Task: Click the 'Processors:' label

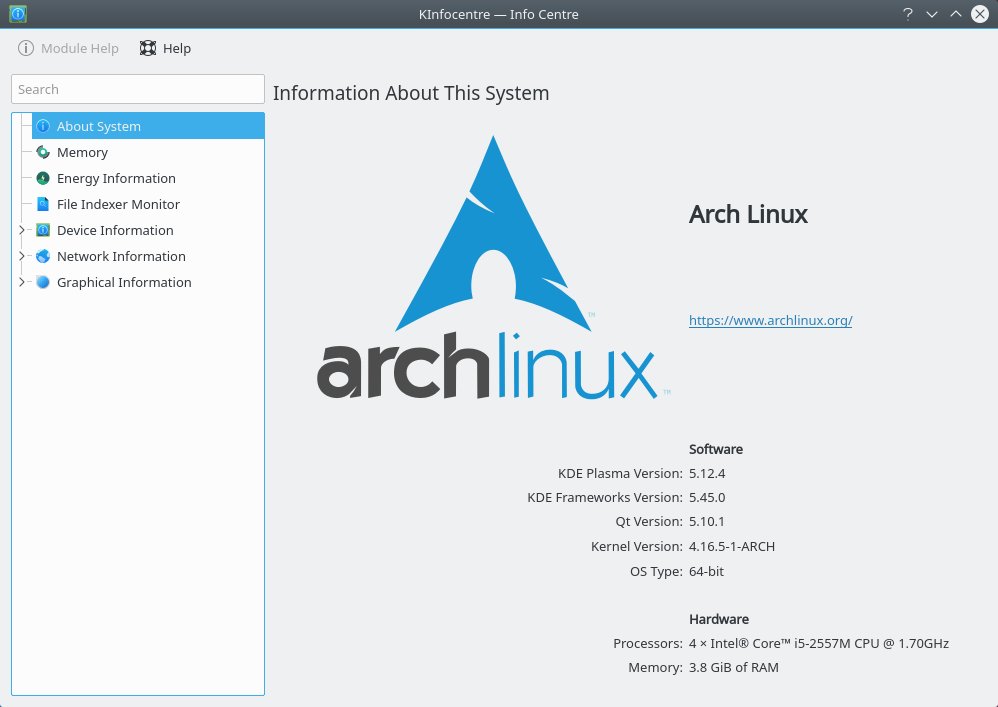Action: [x=648, y=643]
